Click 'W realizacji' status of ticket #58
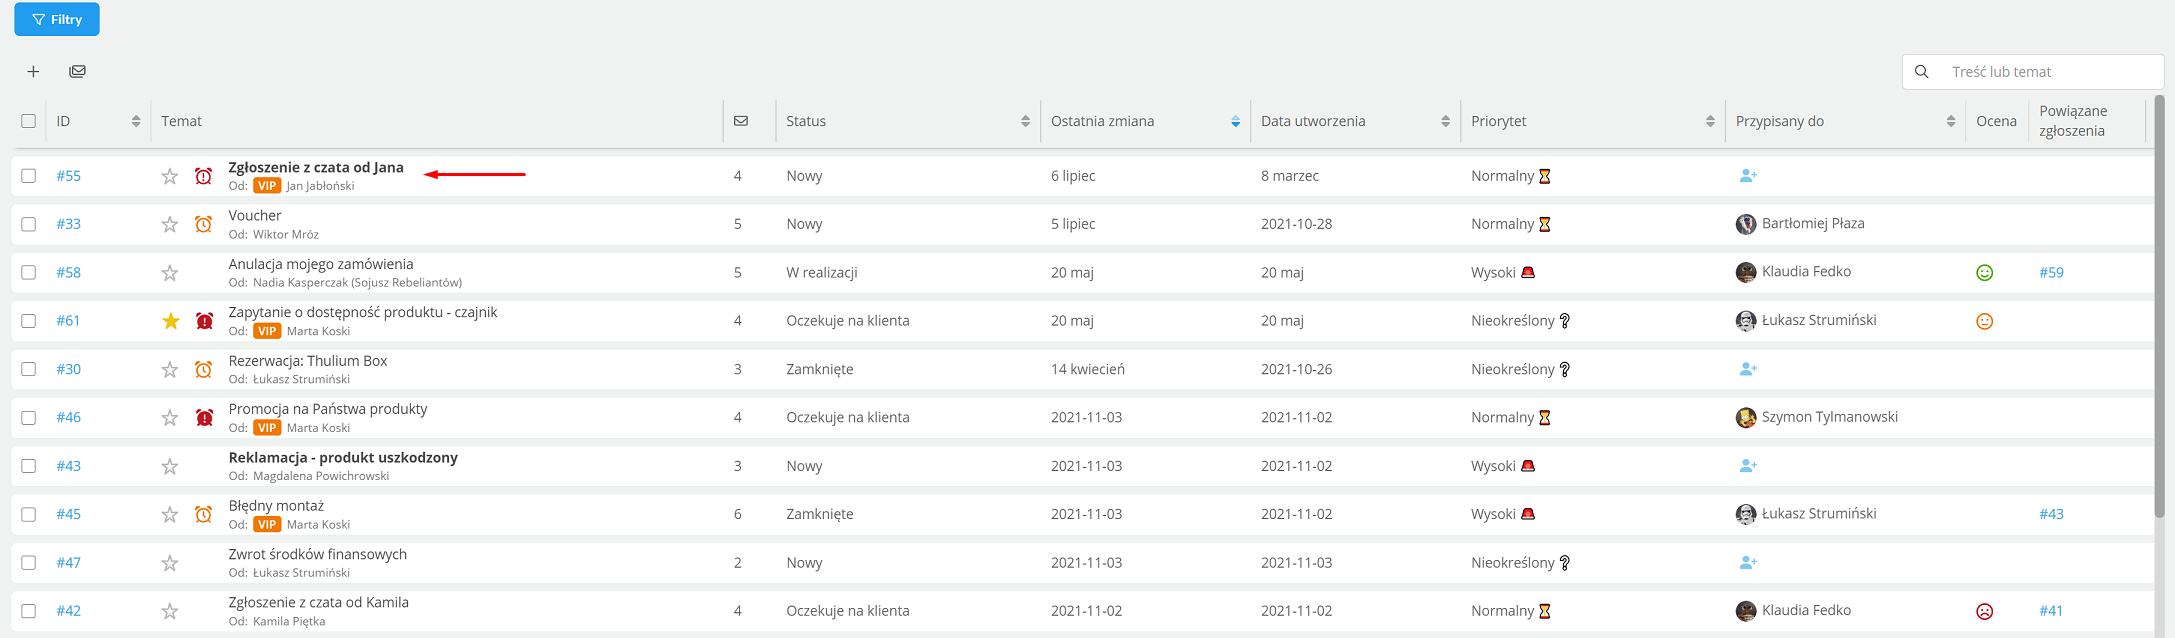The width and height of the screenshot is (2175, 638). coord(822,272)
